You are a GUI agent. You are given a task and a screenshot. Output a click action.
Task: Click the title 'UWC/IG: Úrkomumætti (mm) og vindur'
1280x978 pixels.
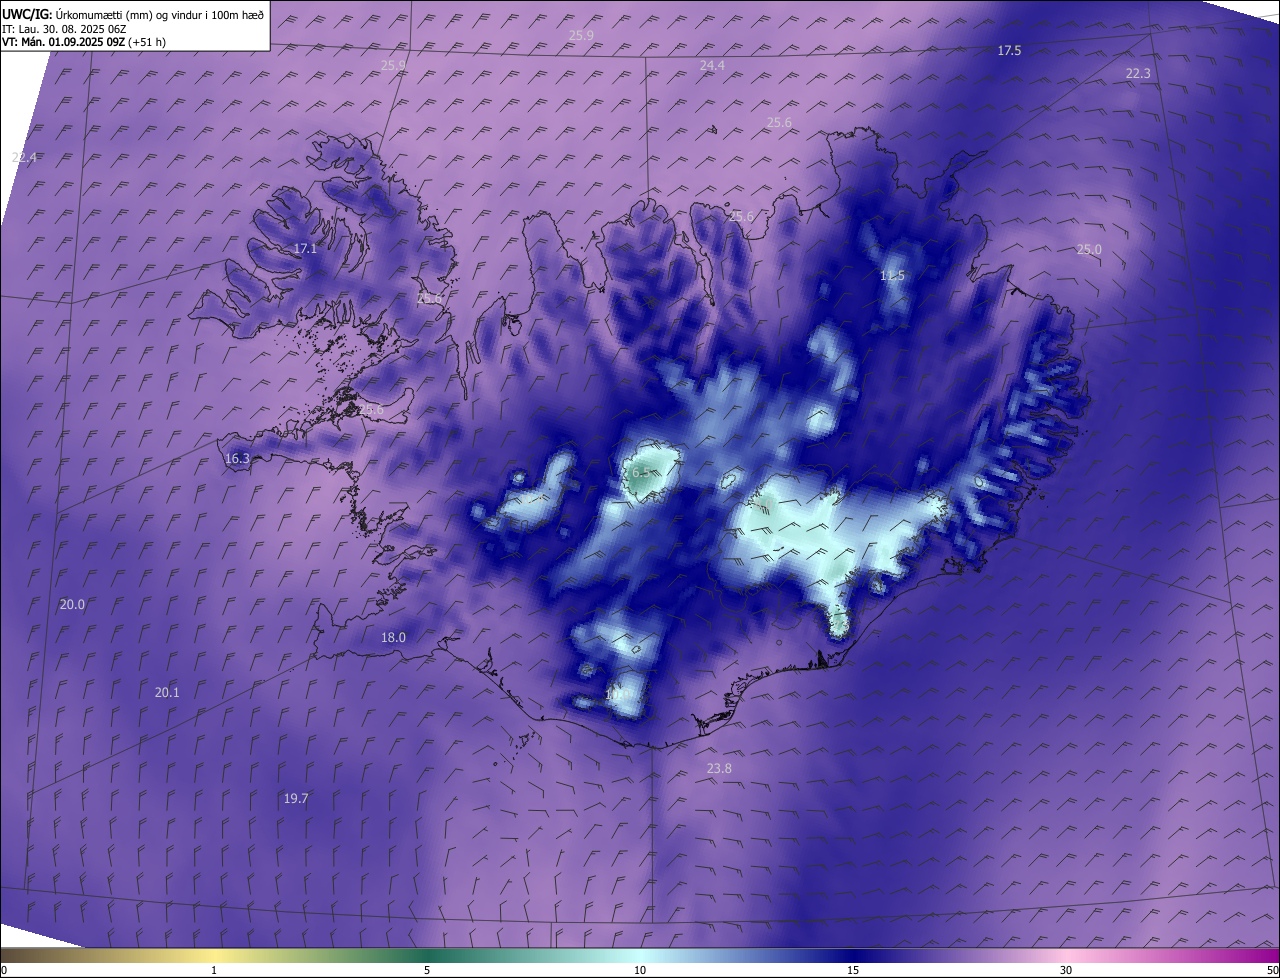(x=133, y=14)
